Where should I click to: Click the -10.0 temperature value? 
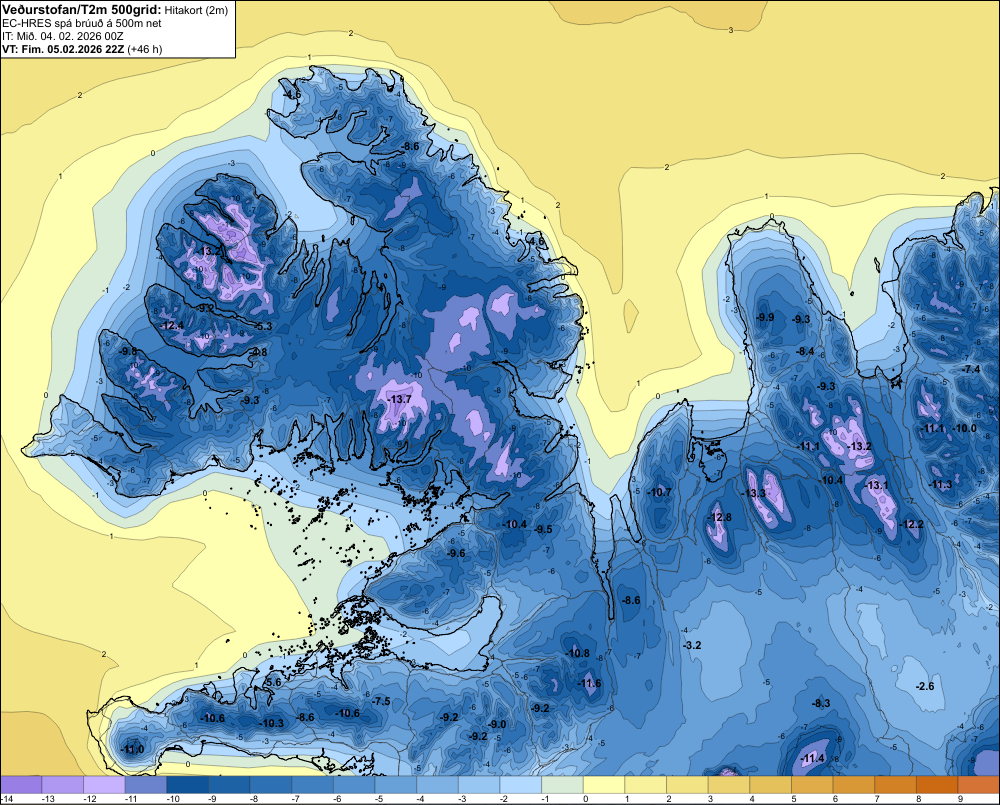pyautogui.click(x=964, y=428)
